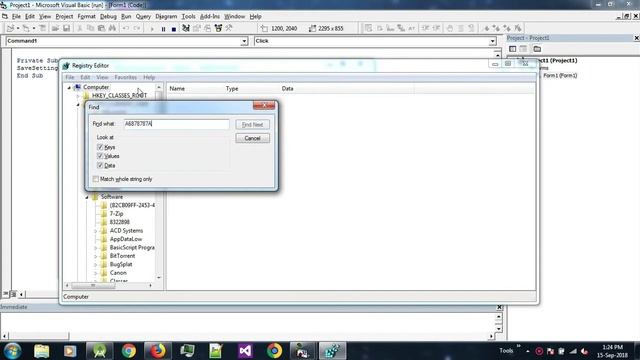The image size is (640, 360).
Task: Open the Registry Editor Edit menu
Action: tap(85, 78)
